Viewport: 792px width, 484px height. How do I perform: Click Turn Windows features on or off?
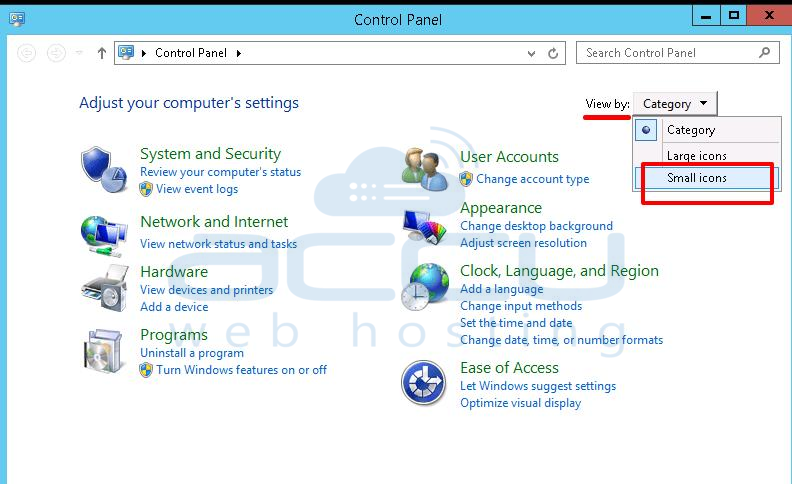coord(241,370)
